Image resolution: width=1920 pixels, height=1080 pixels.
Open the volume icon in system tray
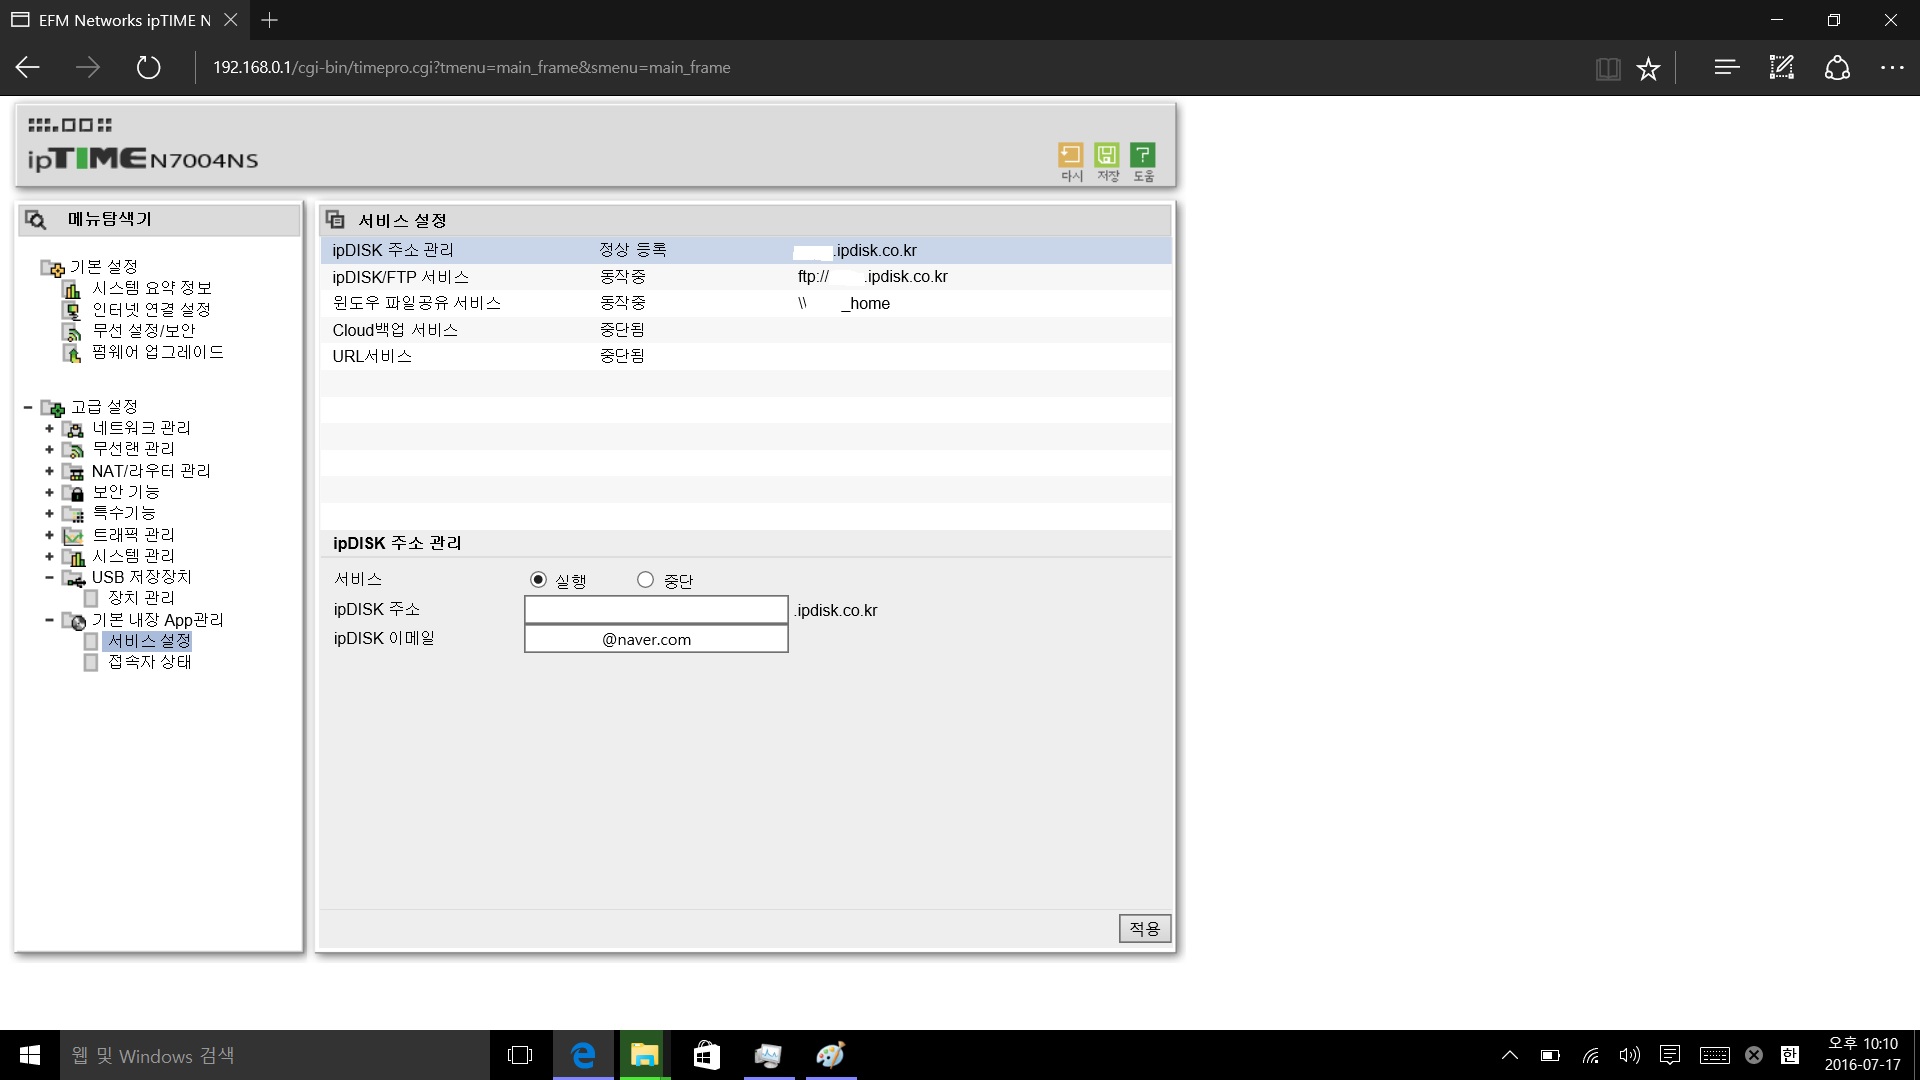pos(1629,1055)
